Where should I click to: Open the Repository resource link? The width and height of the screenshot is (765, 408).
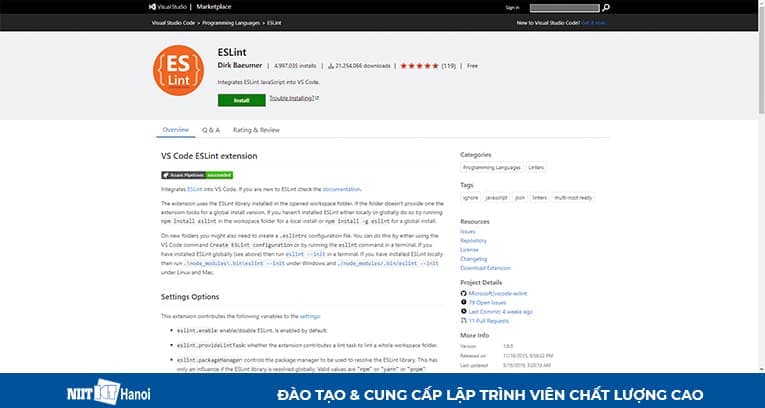(473, 241)
